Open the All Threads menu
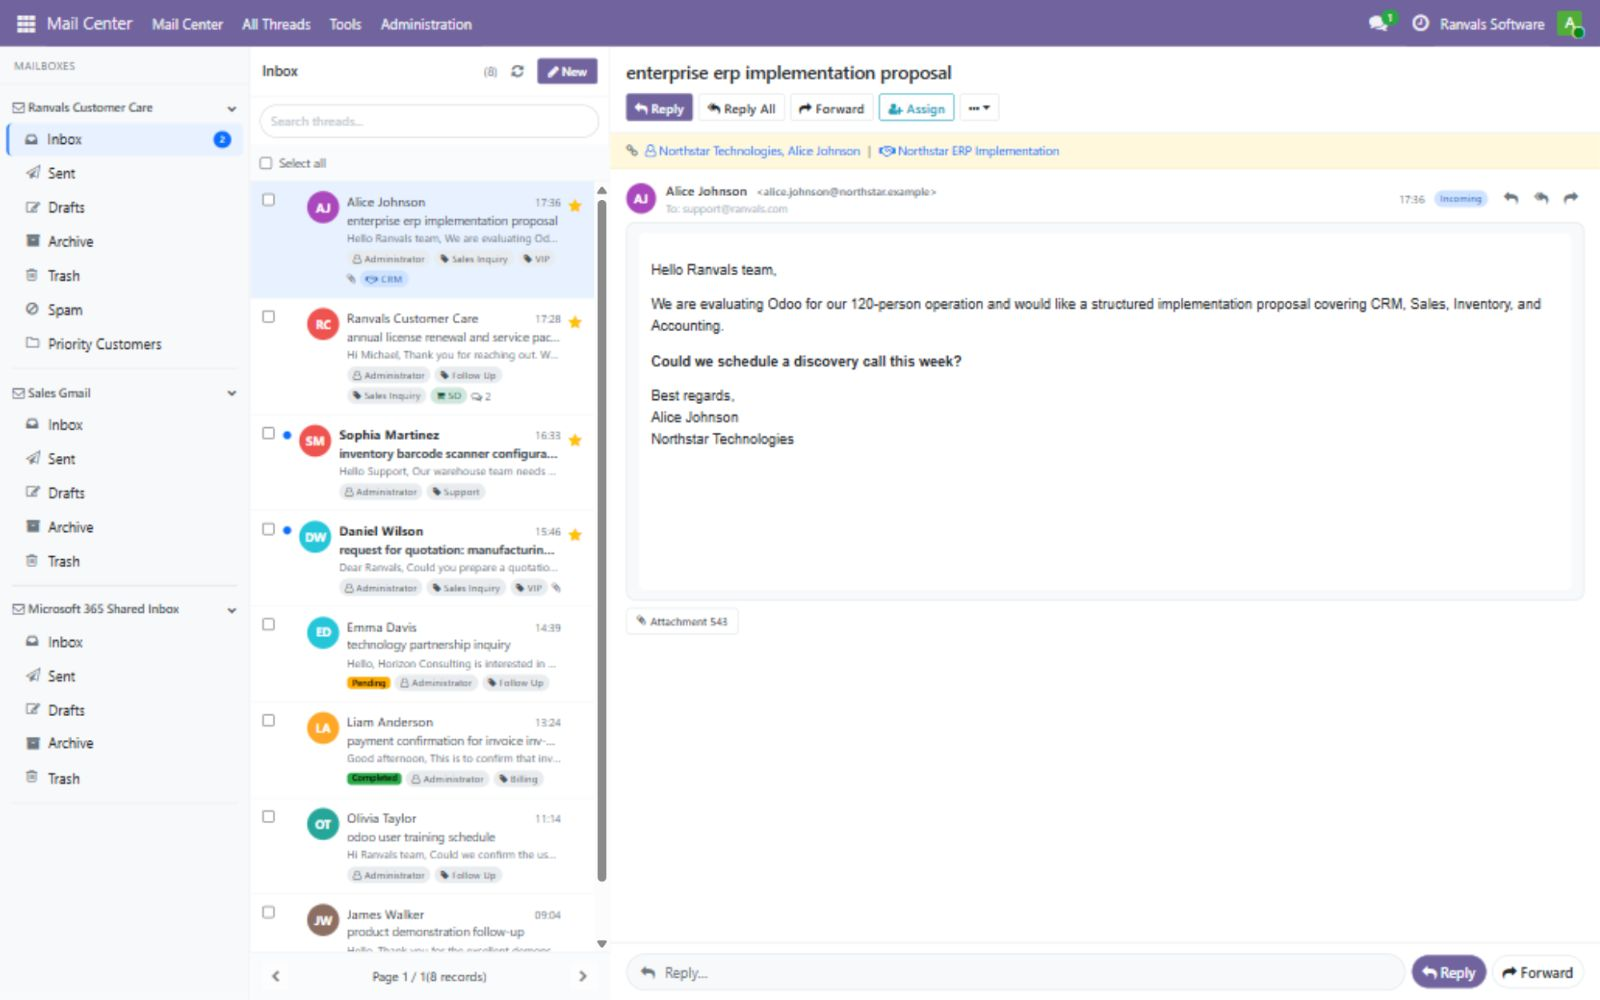The width and height of the screenshot is (1600, 1000). pos(276,24)
